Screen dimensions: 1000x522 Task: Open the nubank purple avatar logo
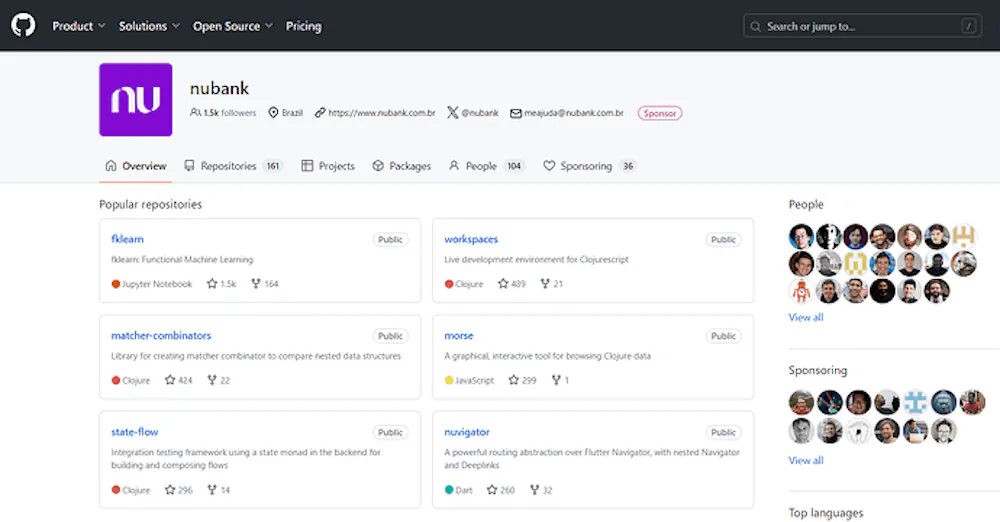pos(135,100)
